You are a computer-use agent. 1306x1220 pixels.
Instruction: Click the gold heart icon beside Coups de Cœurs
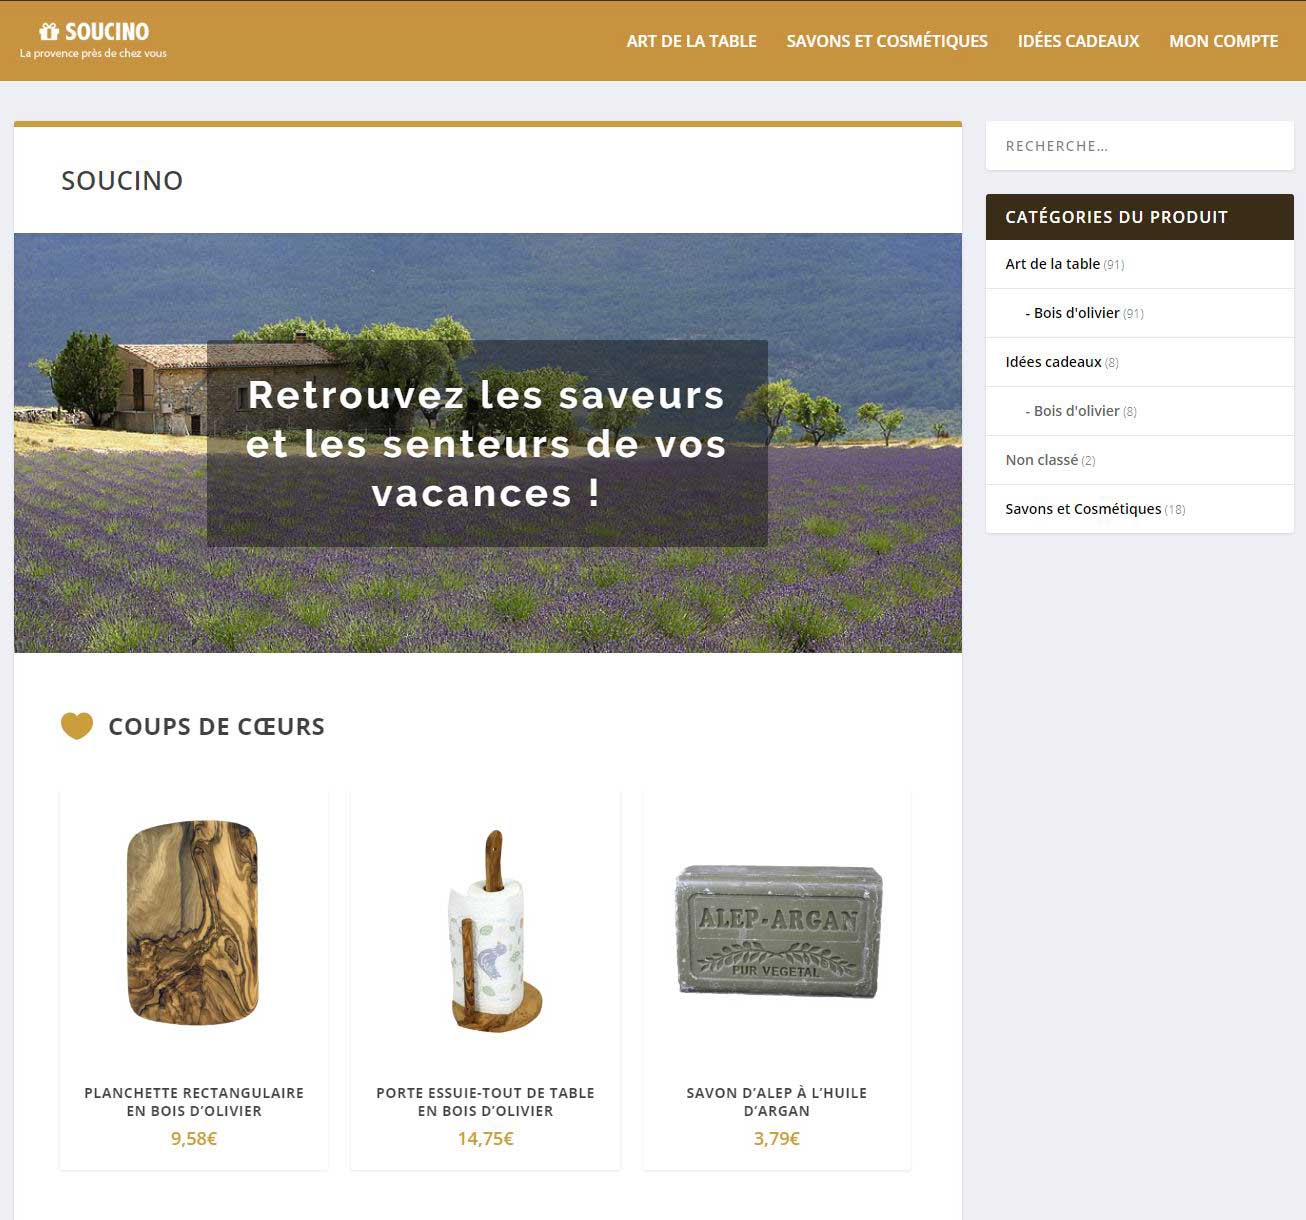click(77, 726)
